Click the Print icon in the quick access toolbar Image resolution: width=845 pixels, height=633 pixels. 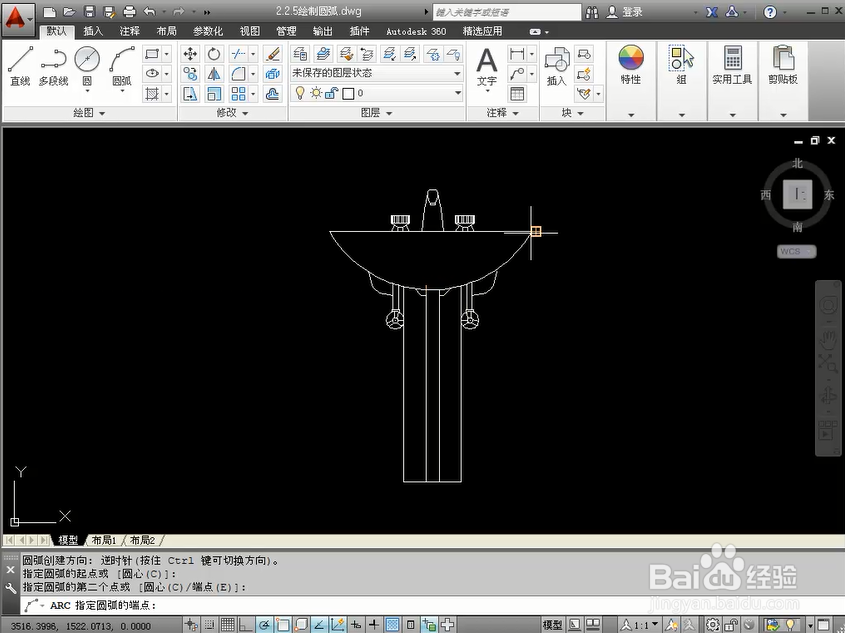129,11
